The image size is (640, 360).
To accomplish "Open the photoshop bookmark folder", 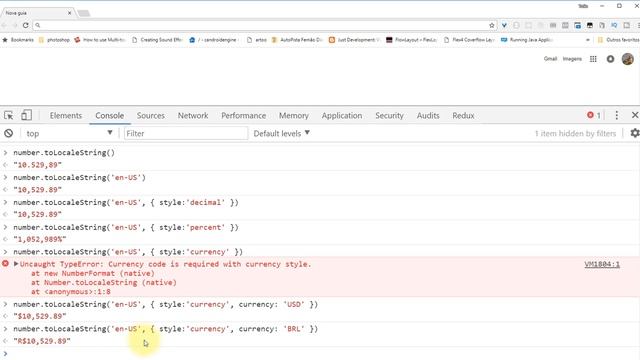I will [x=54, y=40].
